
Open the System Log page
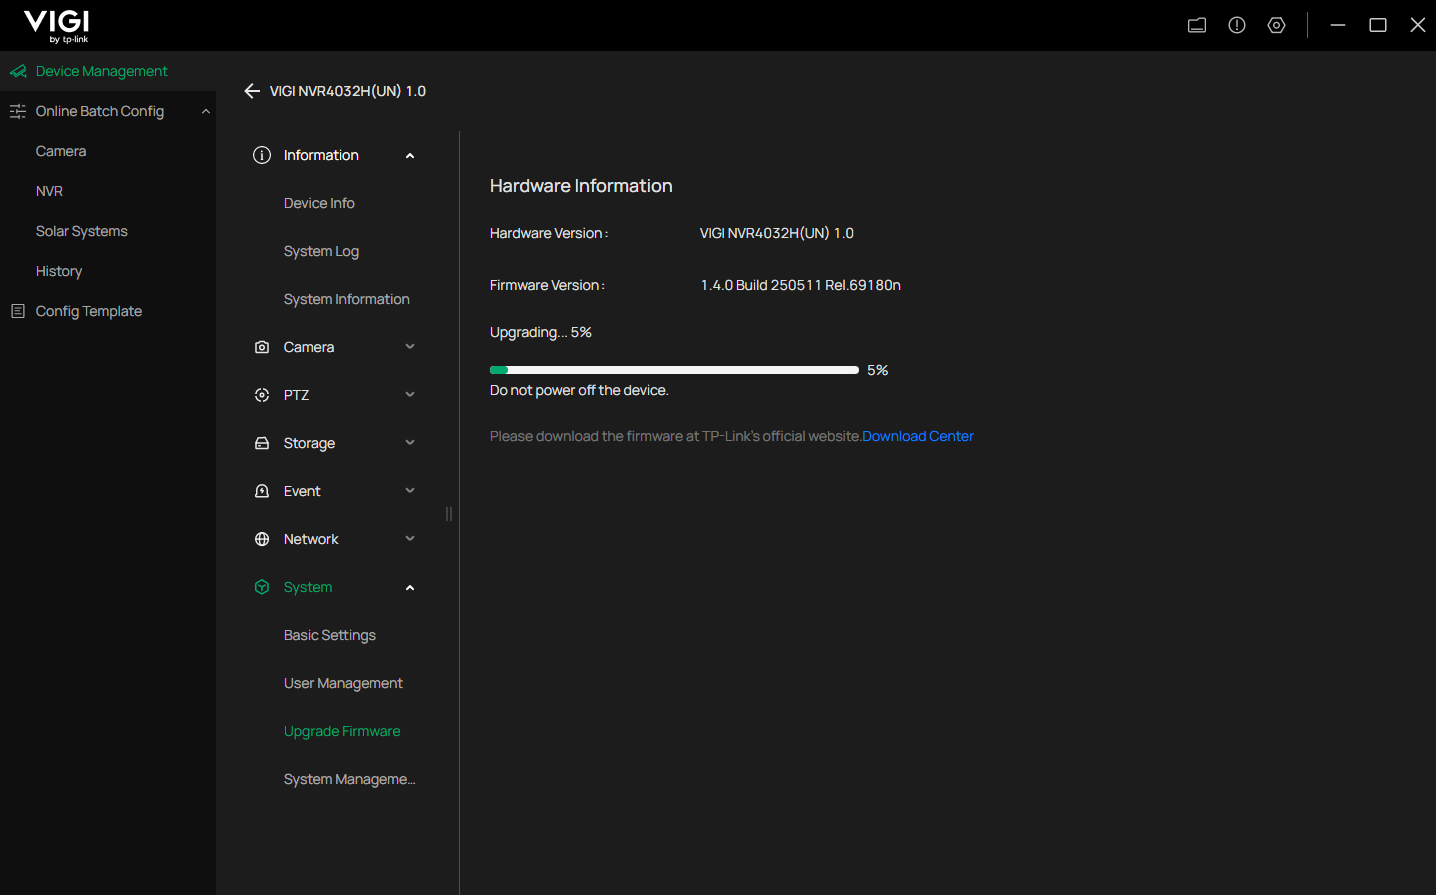click(x=321, y=251)
